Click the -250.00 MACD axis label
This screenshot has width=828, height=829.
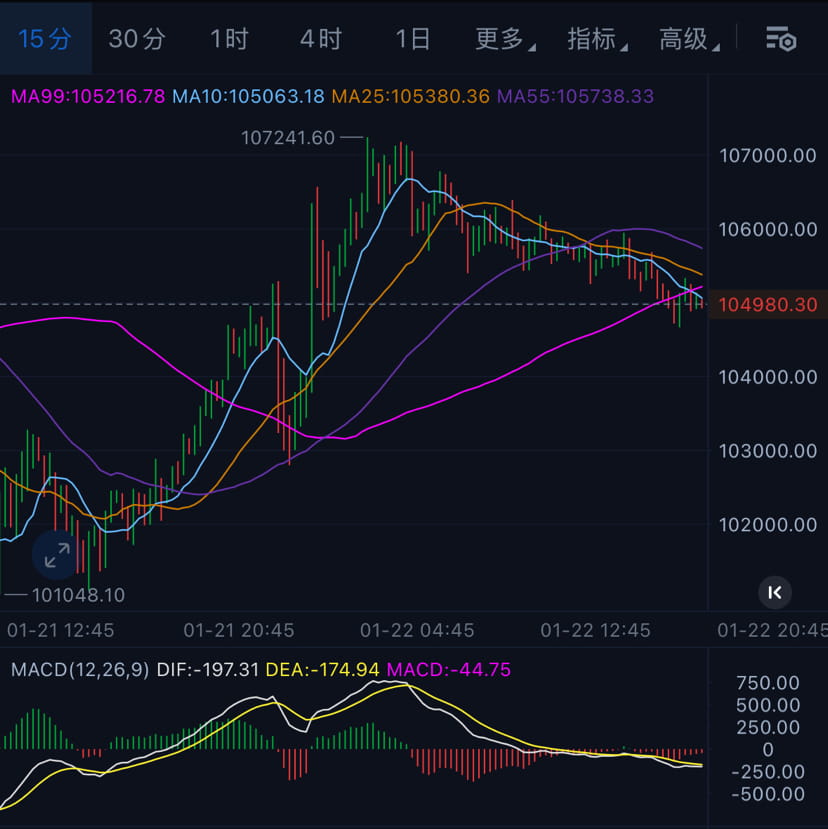768,772
